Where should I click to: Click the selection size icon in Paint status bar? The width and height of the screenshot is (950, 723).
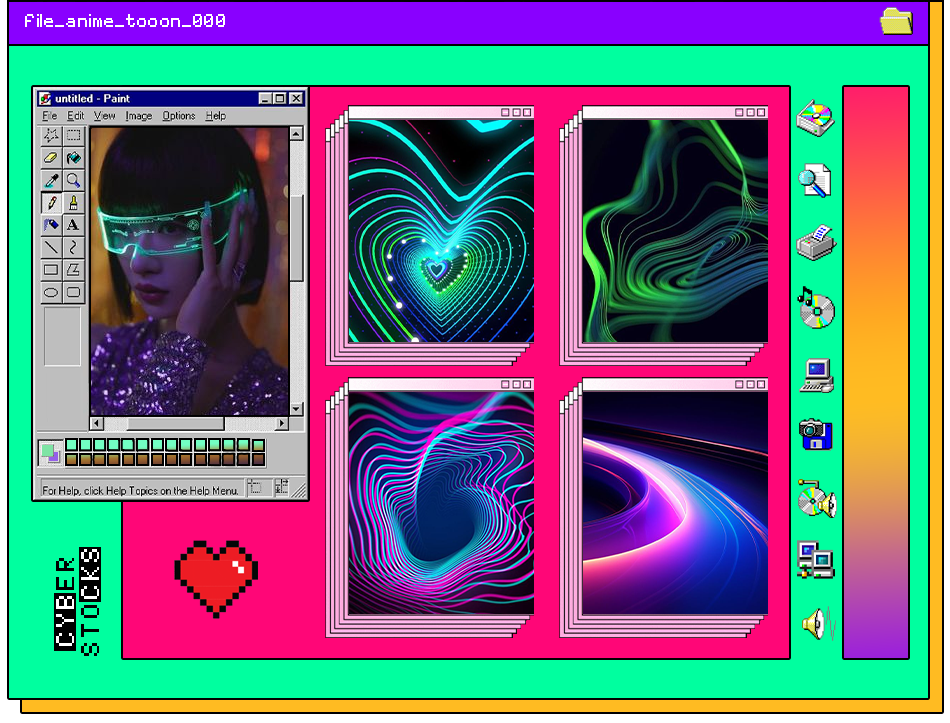(282, 487)
